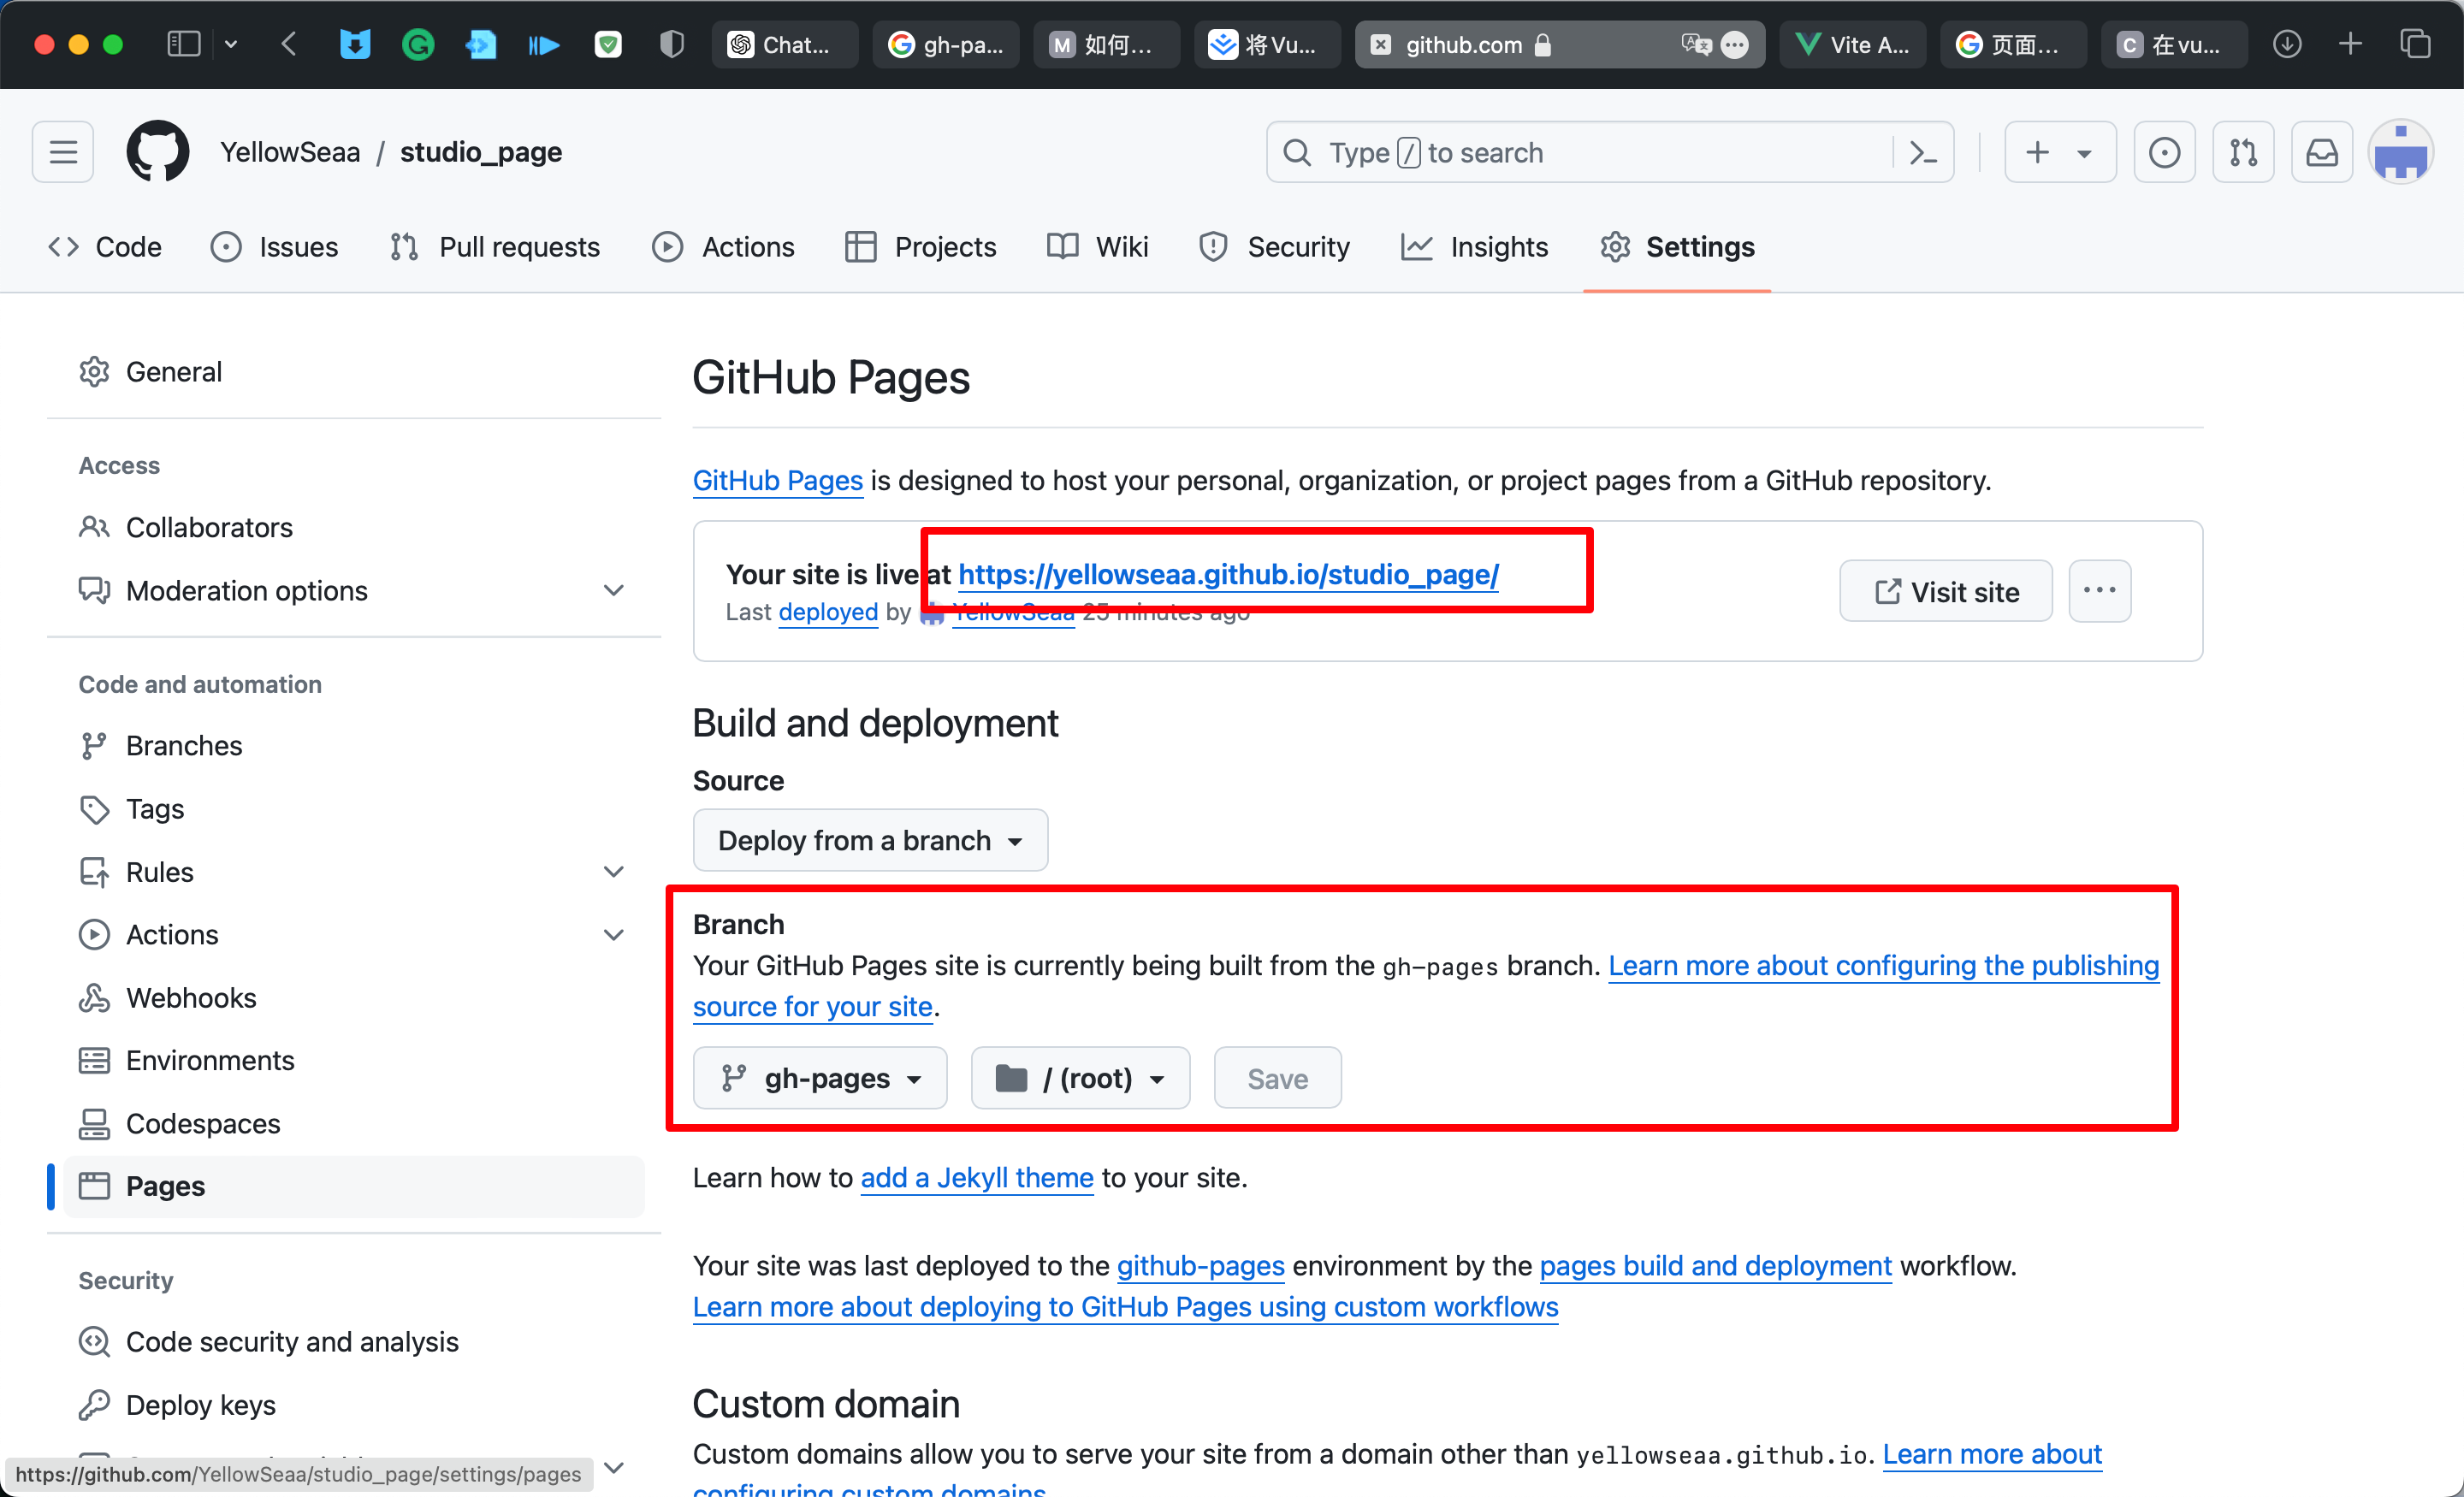Viewport: 2464px width, 1497px height.
Task: Open the notifications inbox icon
Action: click(2321, 152)
